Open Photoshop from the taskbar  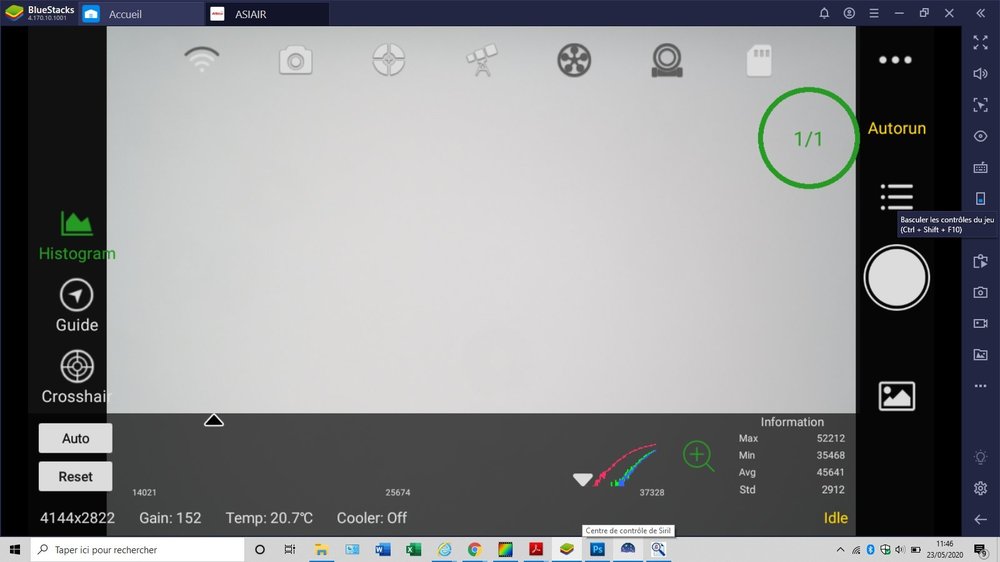click(597, 549)
